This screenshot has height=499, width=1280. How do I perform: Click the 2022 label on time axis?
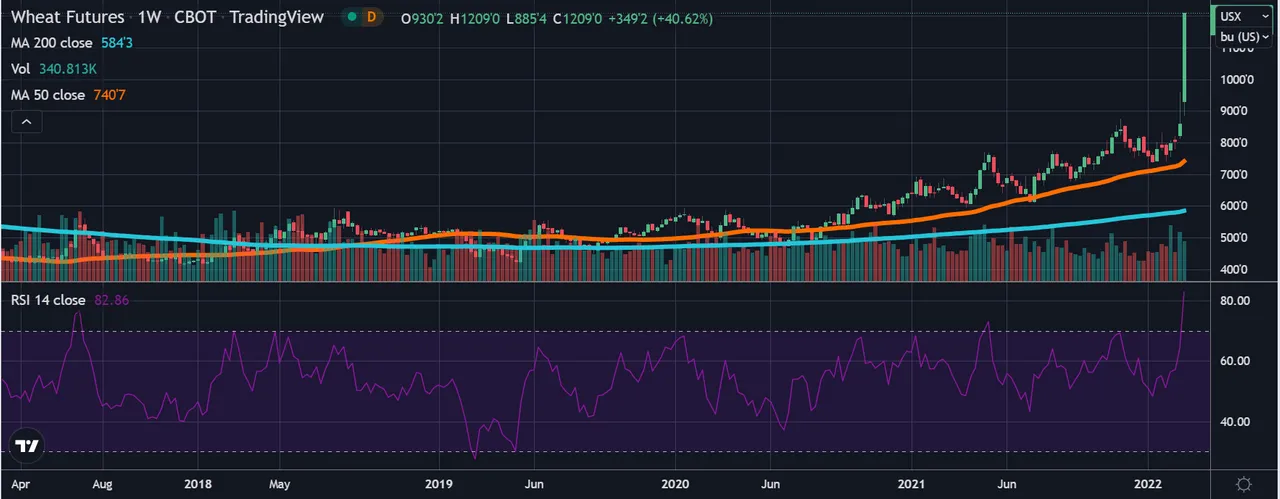pos(1147,484)
